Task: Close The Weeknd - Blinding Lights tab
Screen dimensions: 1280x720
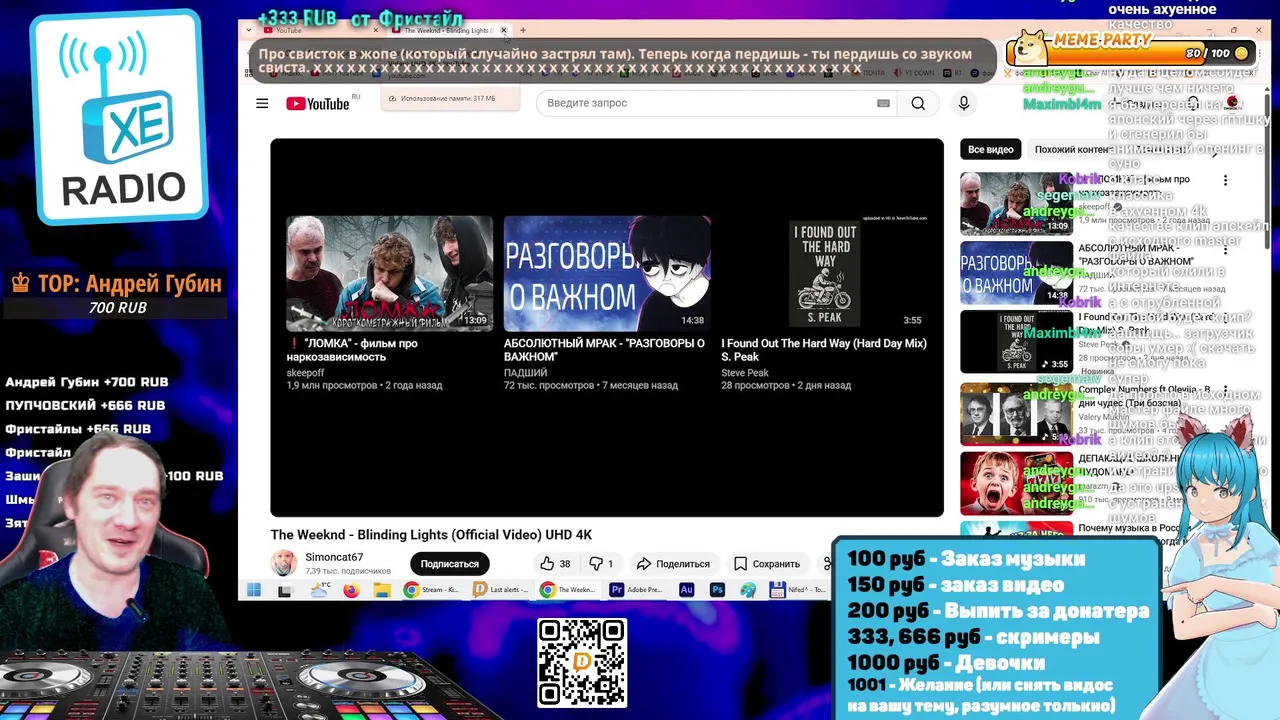Action: click(504, 30)
